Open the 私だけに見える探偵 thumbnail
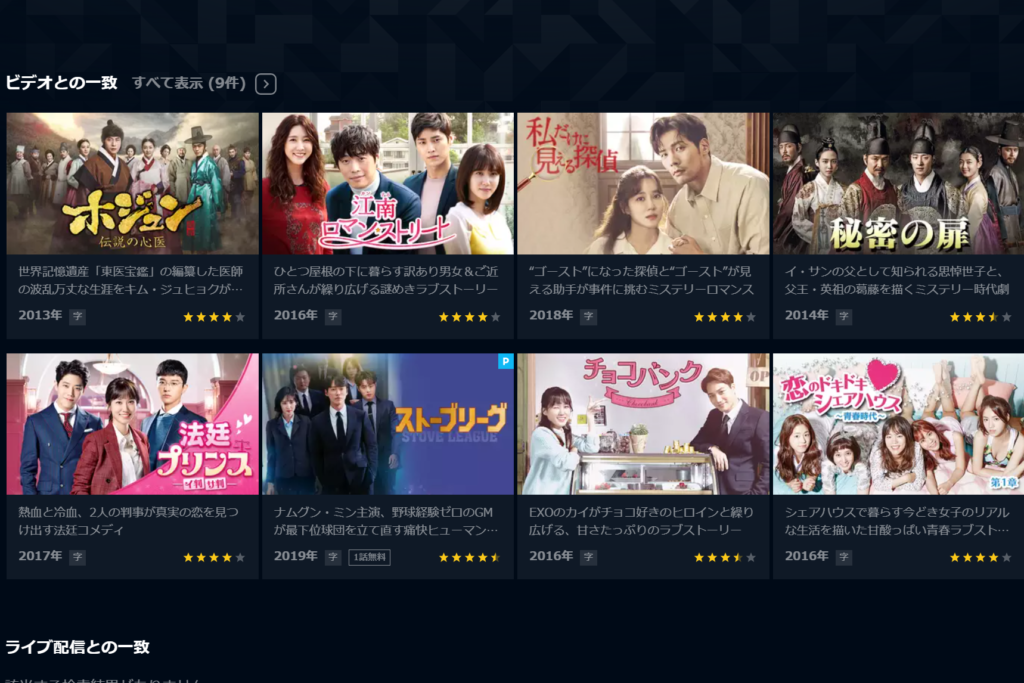Screen dimensions: 1024x683 click(643, 183)
